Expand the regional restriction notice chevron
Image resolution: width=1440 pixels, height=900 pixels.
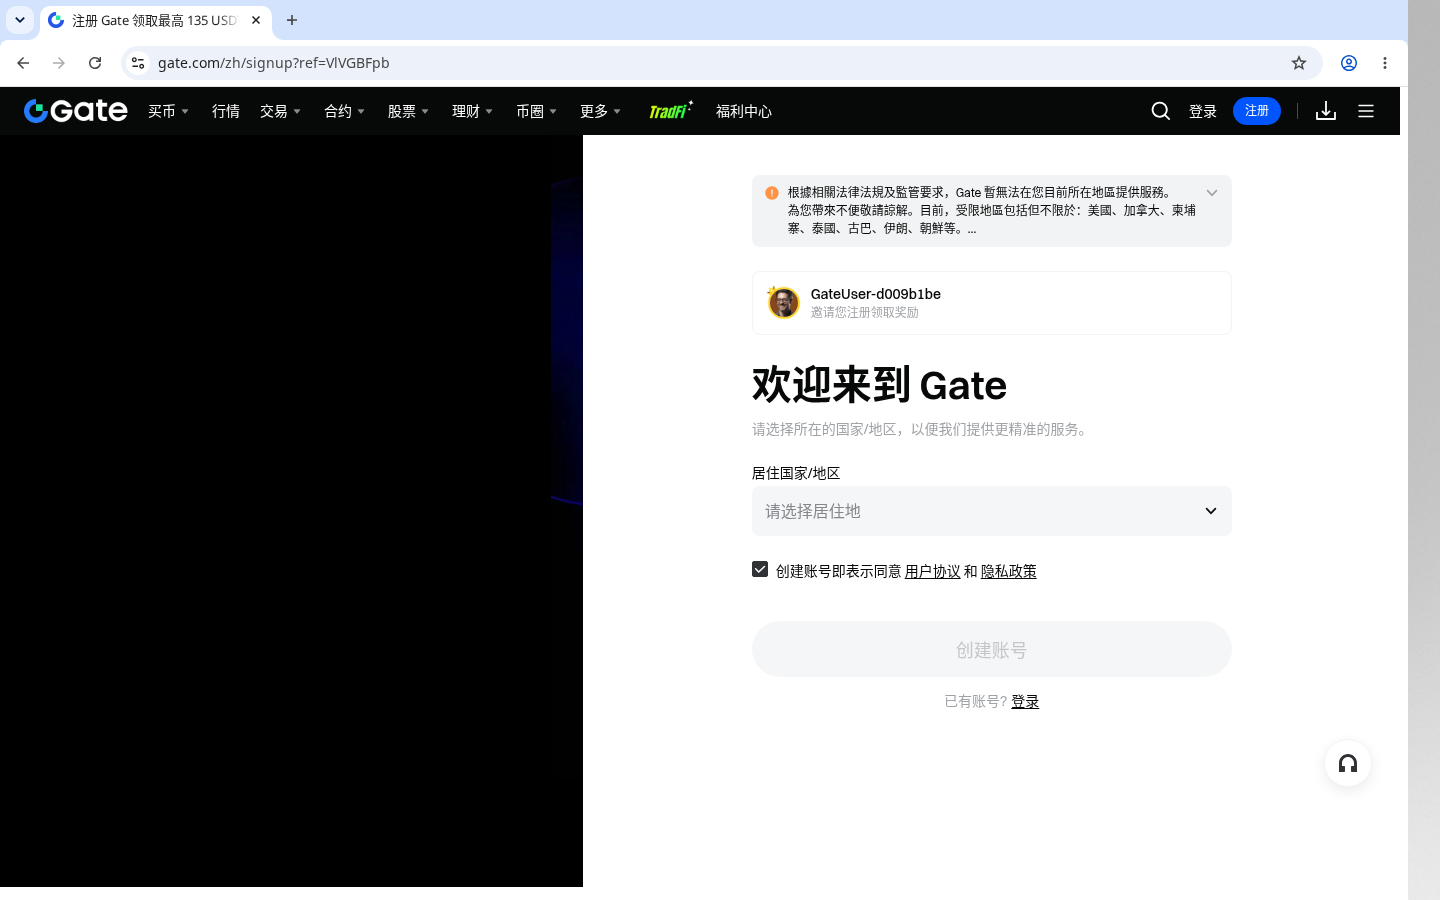coord(1212,193)
